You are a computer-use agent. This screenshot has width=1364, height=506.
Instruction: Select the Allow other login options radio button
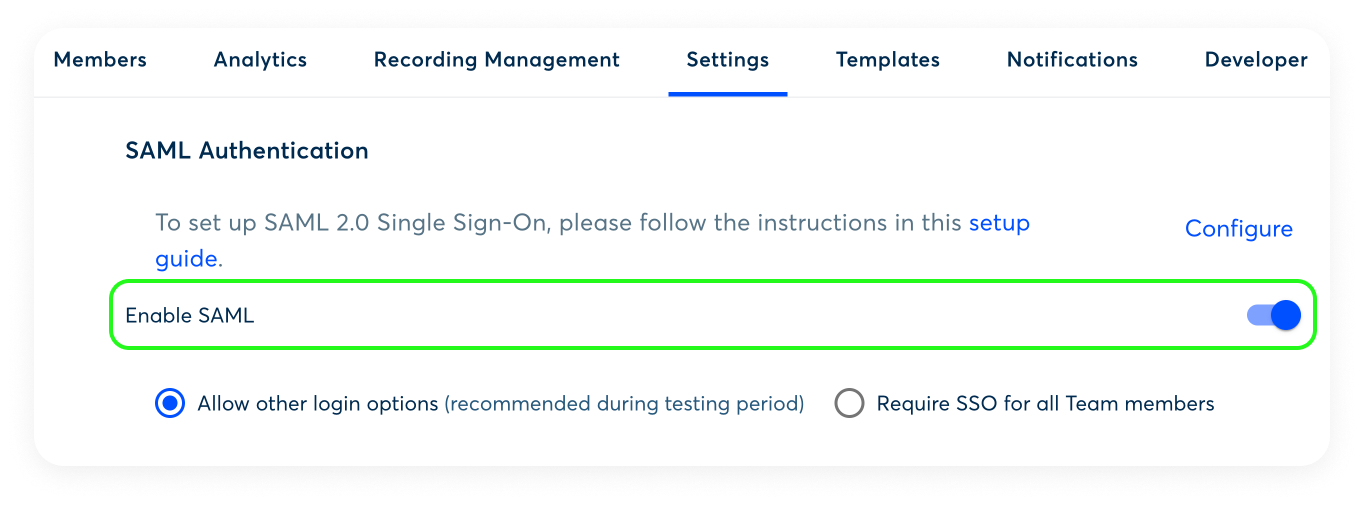[x=171, y=404]
